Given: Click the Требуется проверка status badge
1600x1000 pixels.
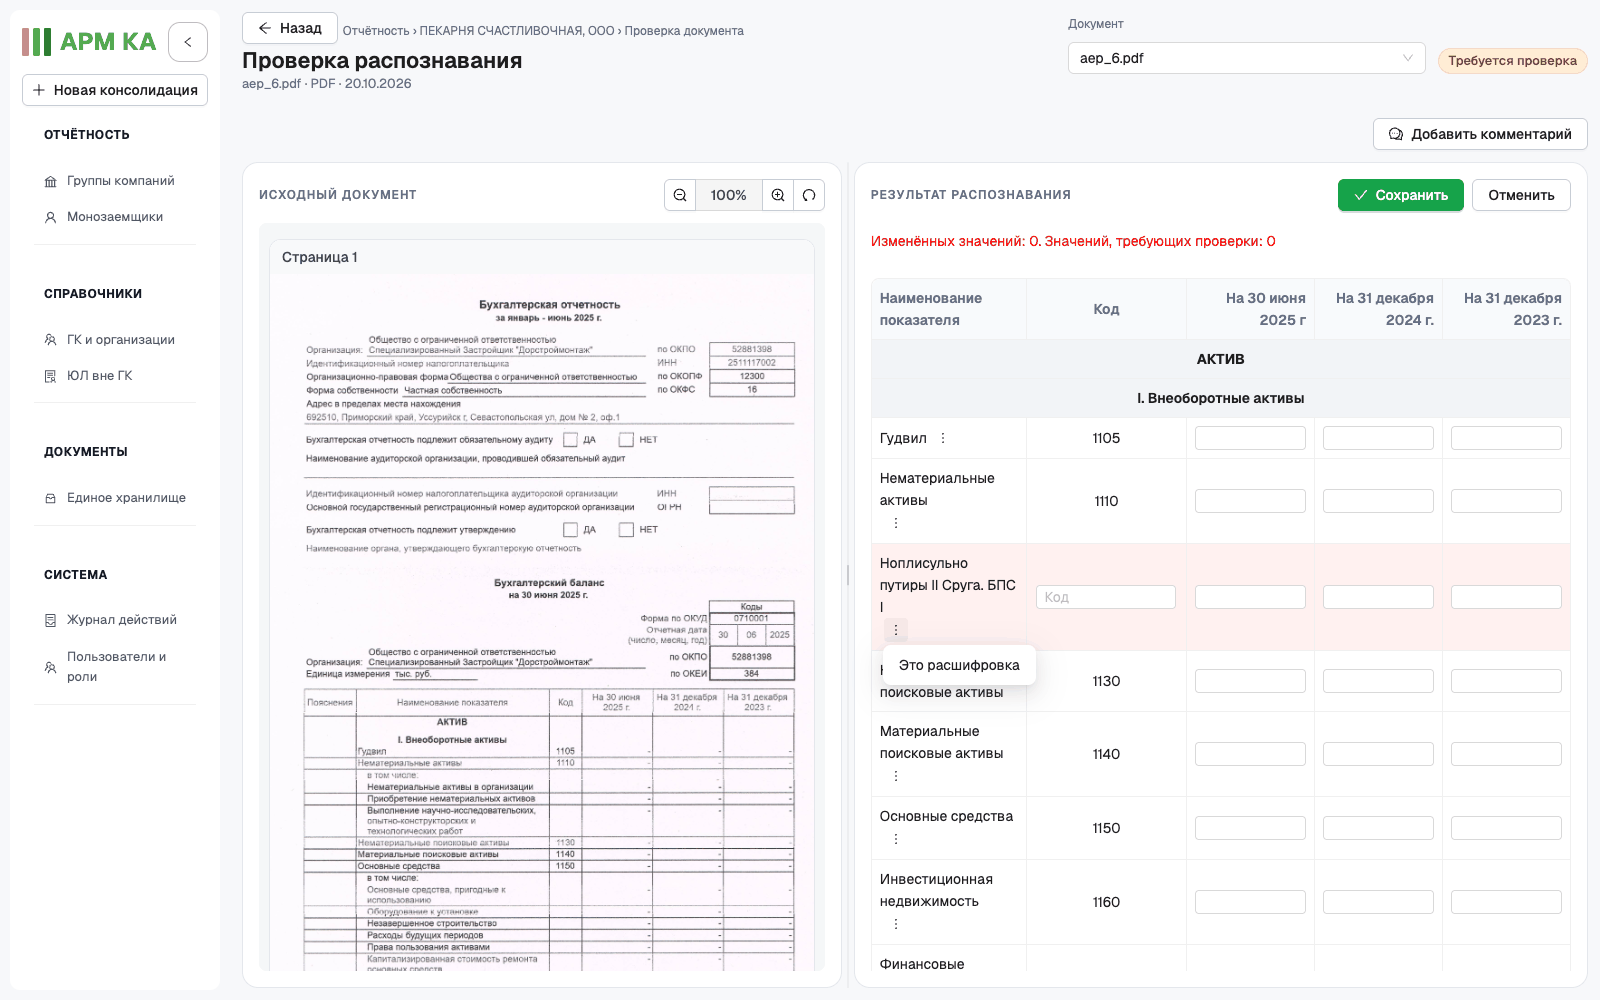Looking at the screenshot, I should tap(1512, 61).
